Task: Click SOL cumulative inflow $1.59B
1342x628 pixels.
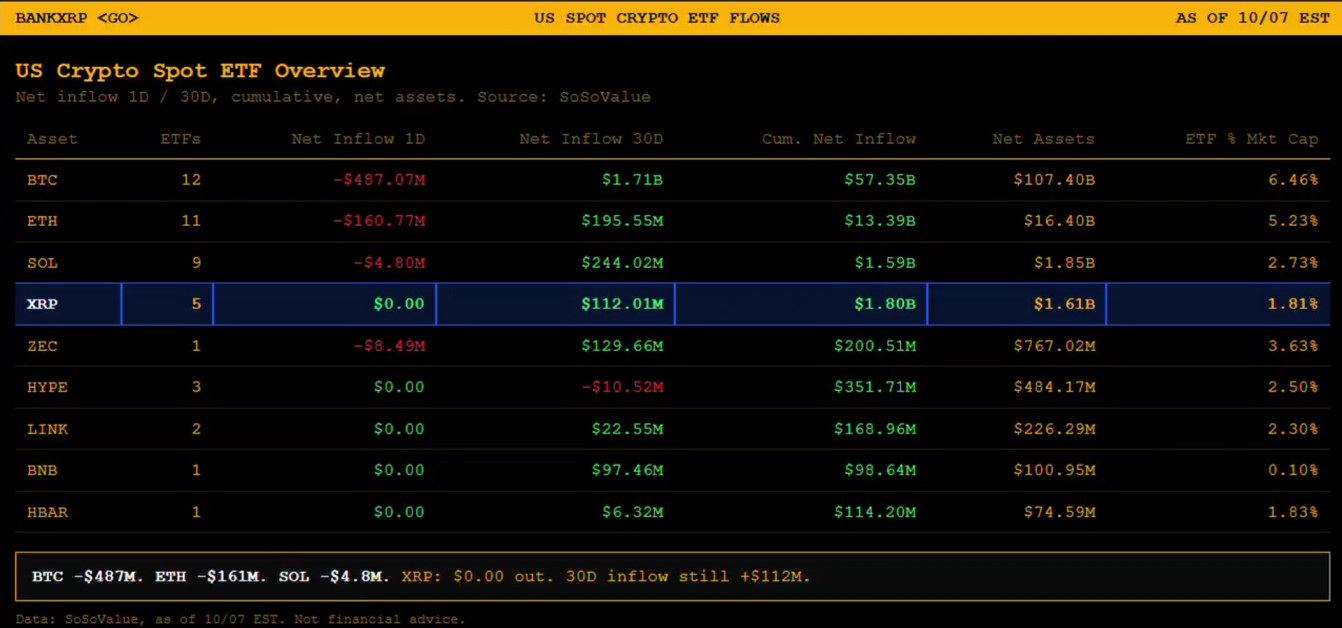Action: coord(884,263)
